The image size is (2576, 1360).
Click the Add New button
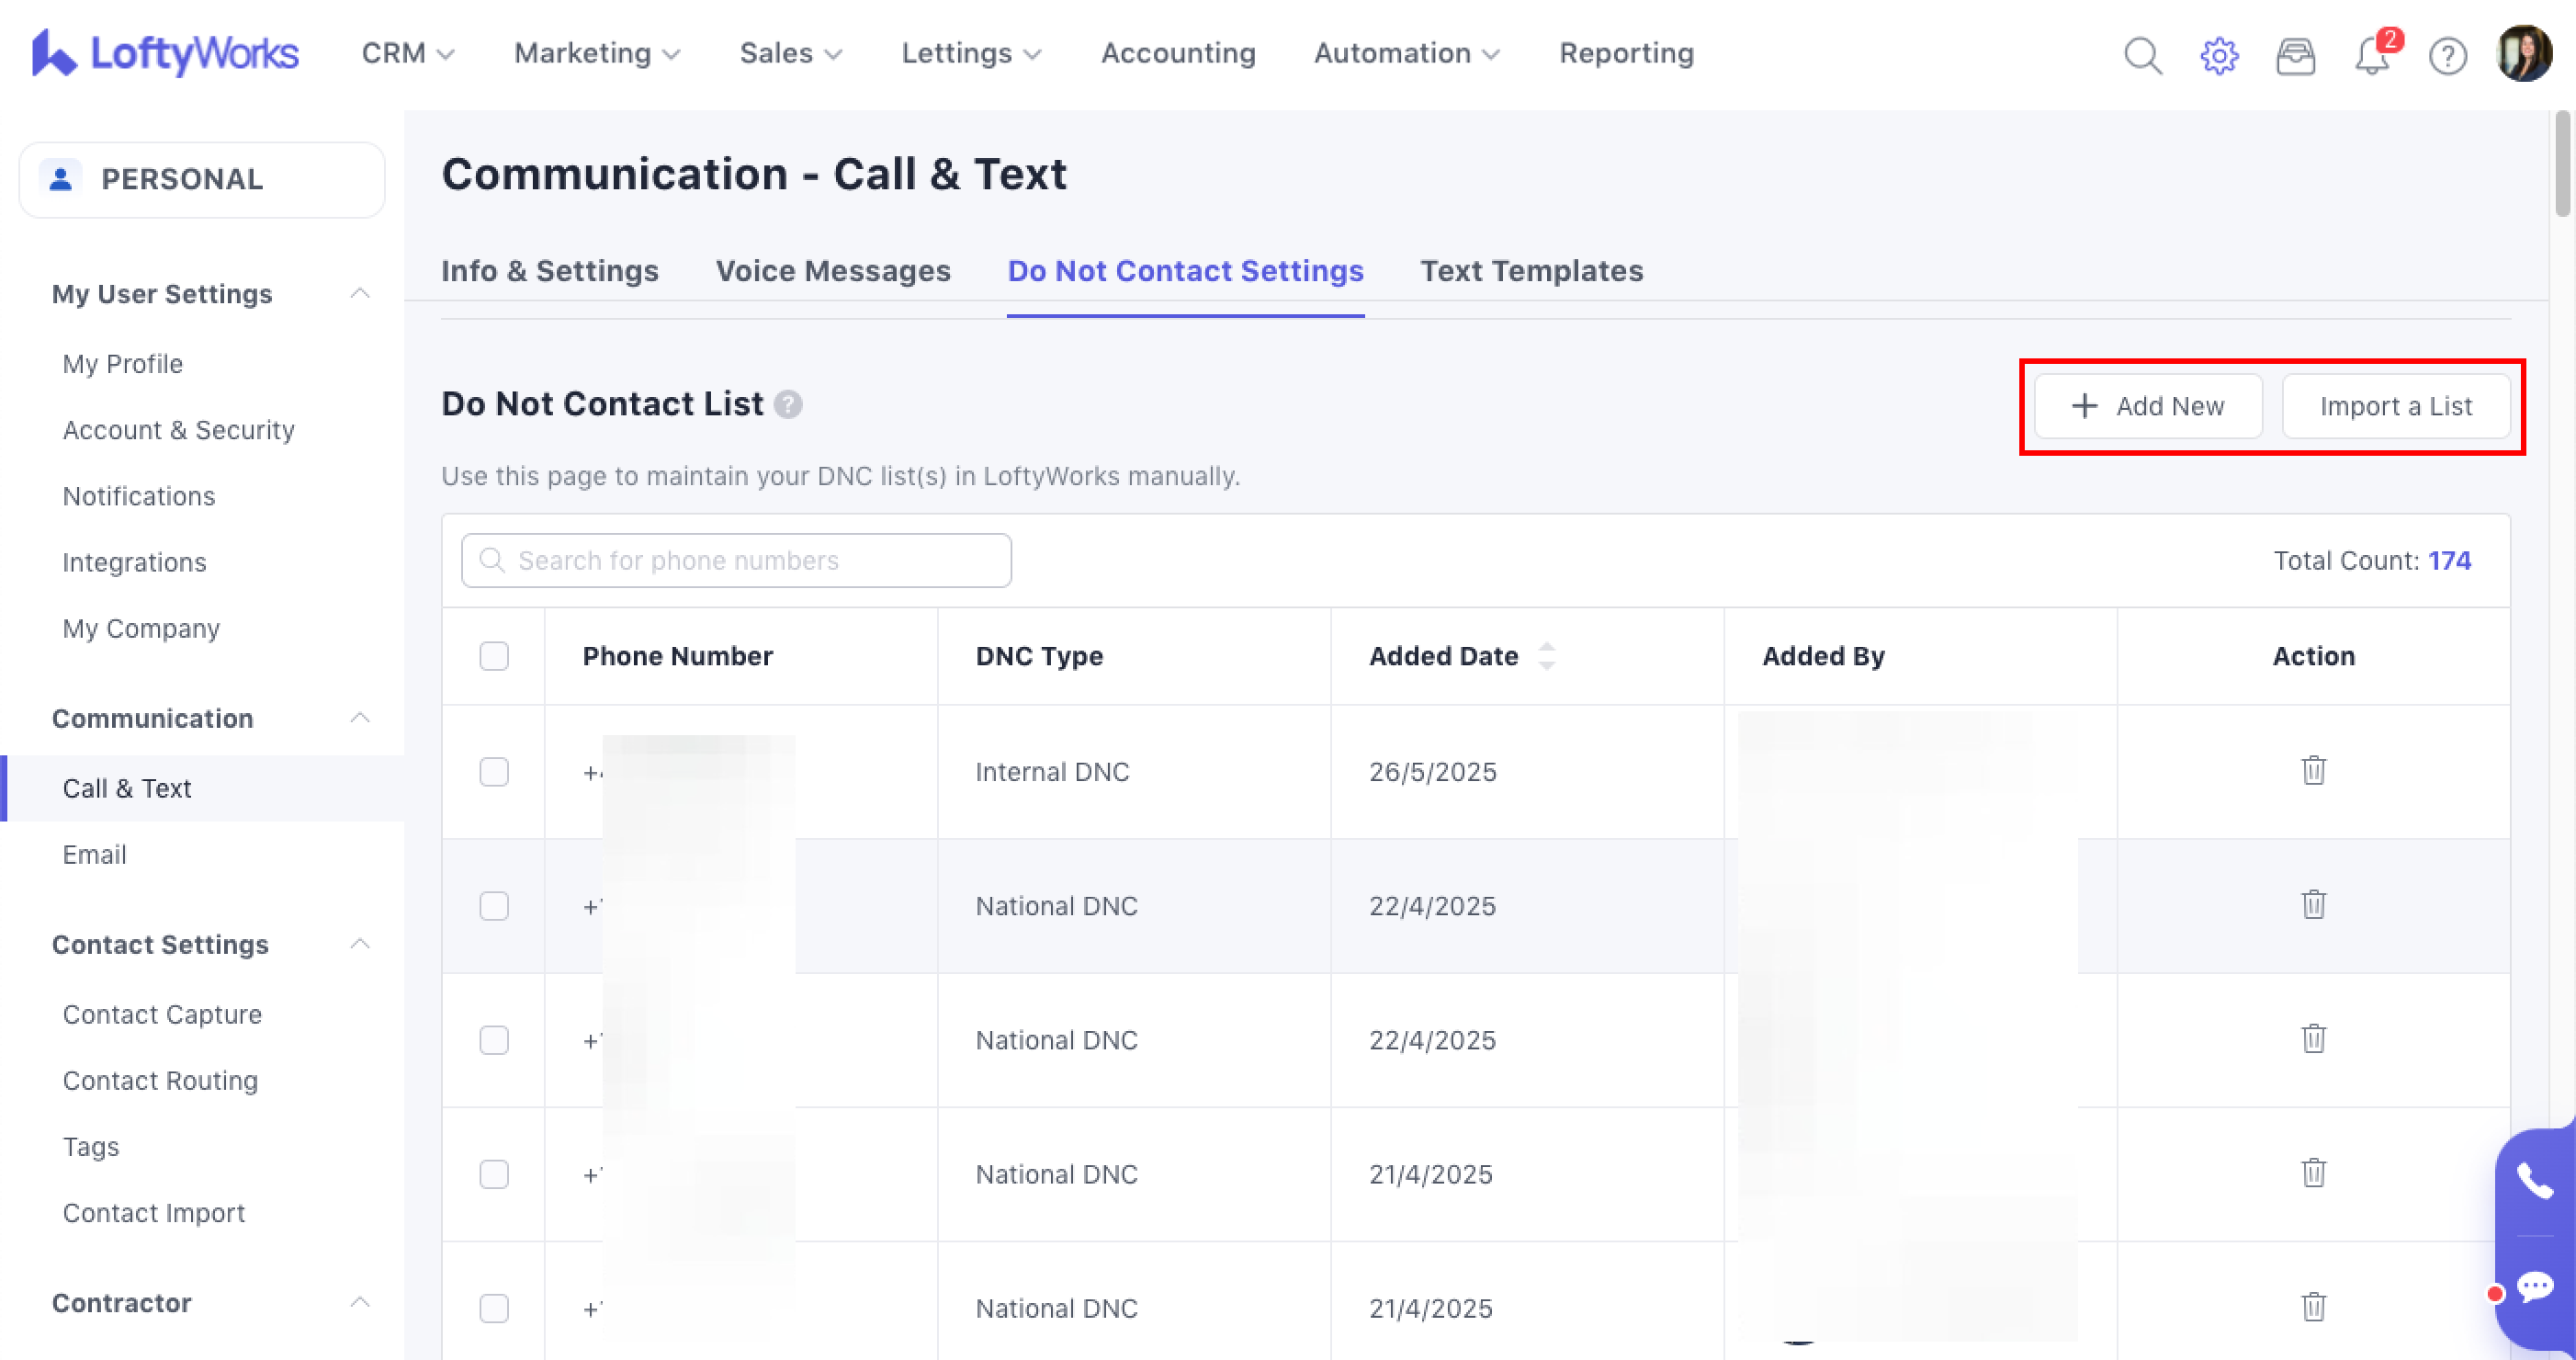(2148, 406)
